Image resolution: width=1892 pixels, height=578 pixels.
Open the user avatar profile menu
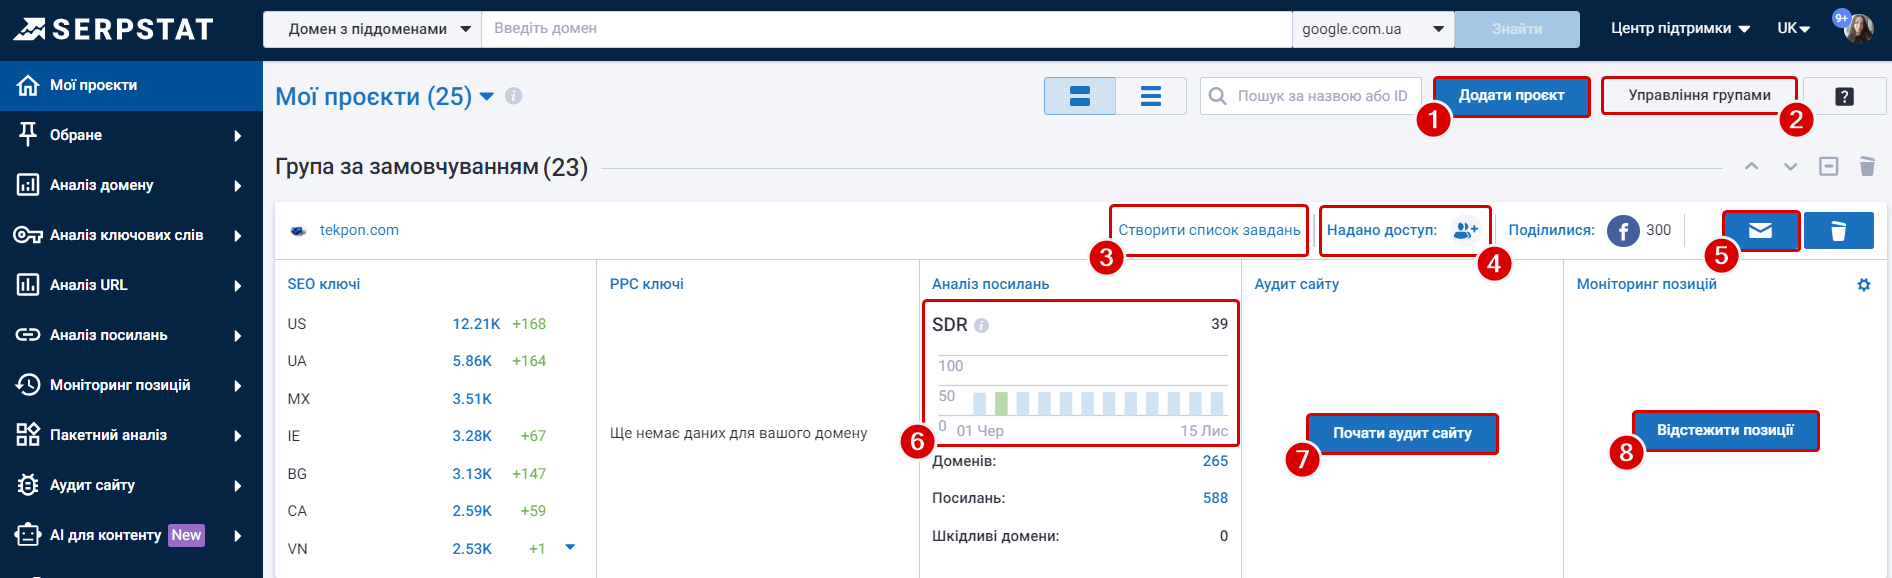point(1859,28)
